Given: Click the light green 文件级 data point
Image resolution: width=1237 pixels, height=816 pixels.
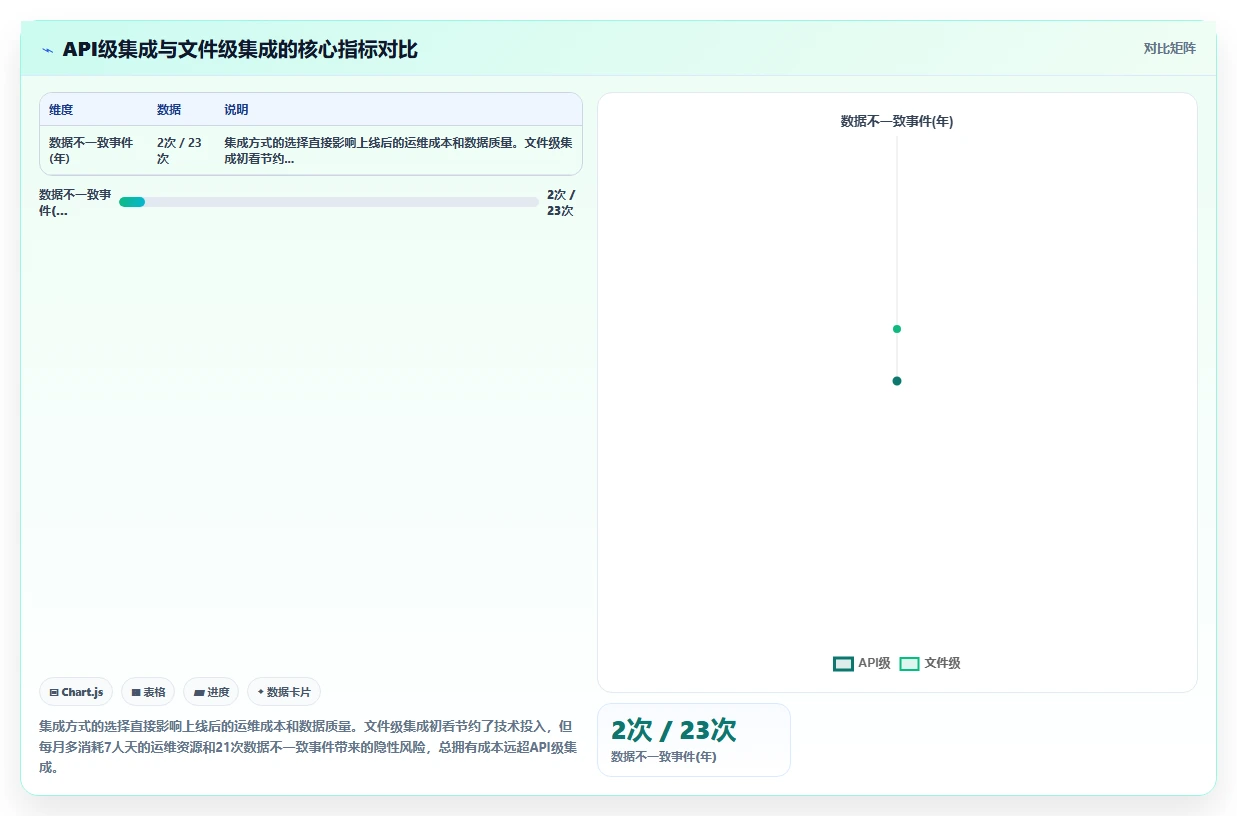Looking at the screenshot, I should pyautogui.click(x=897, y=329).
